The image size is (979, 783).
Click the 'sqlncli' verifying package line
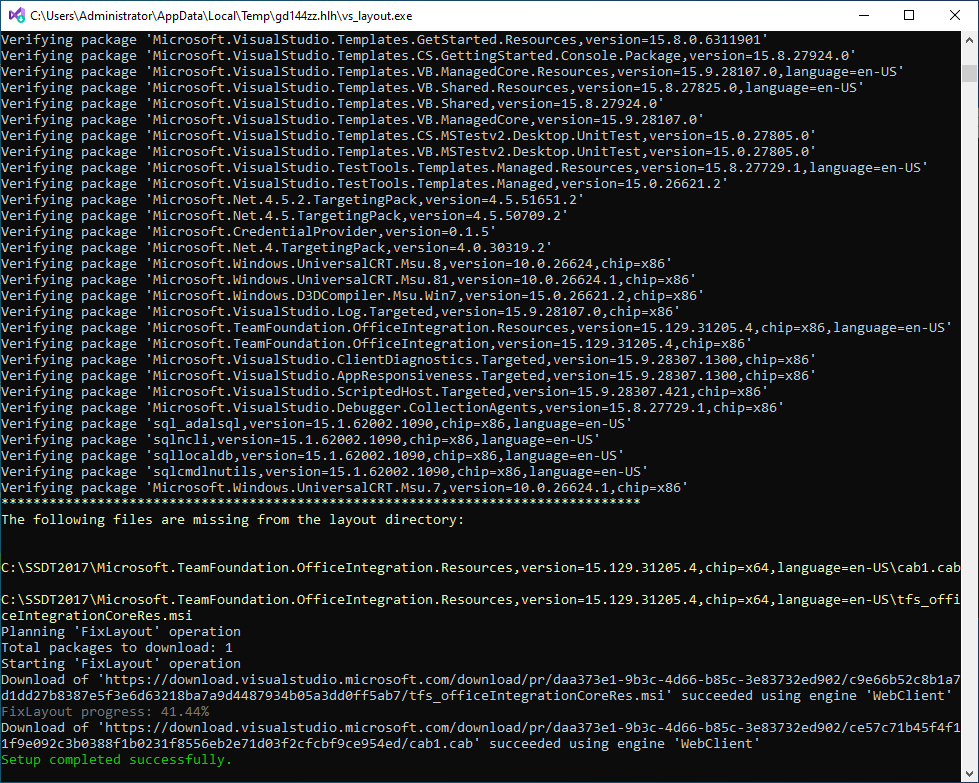point(300,440)
